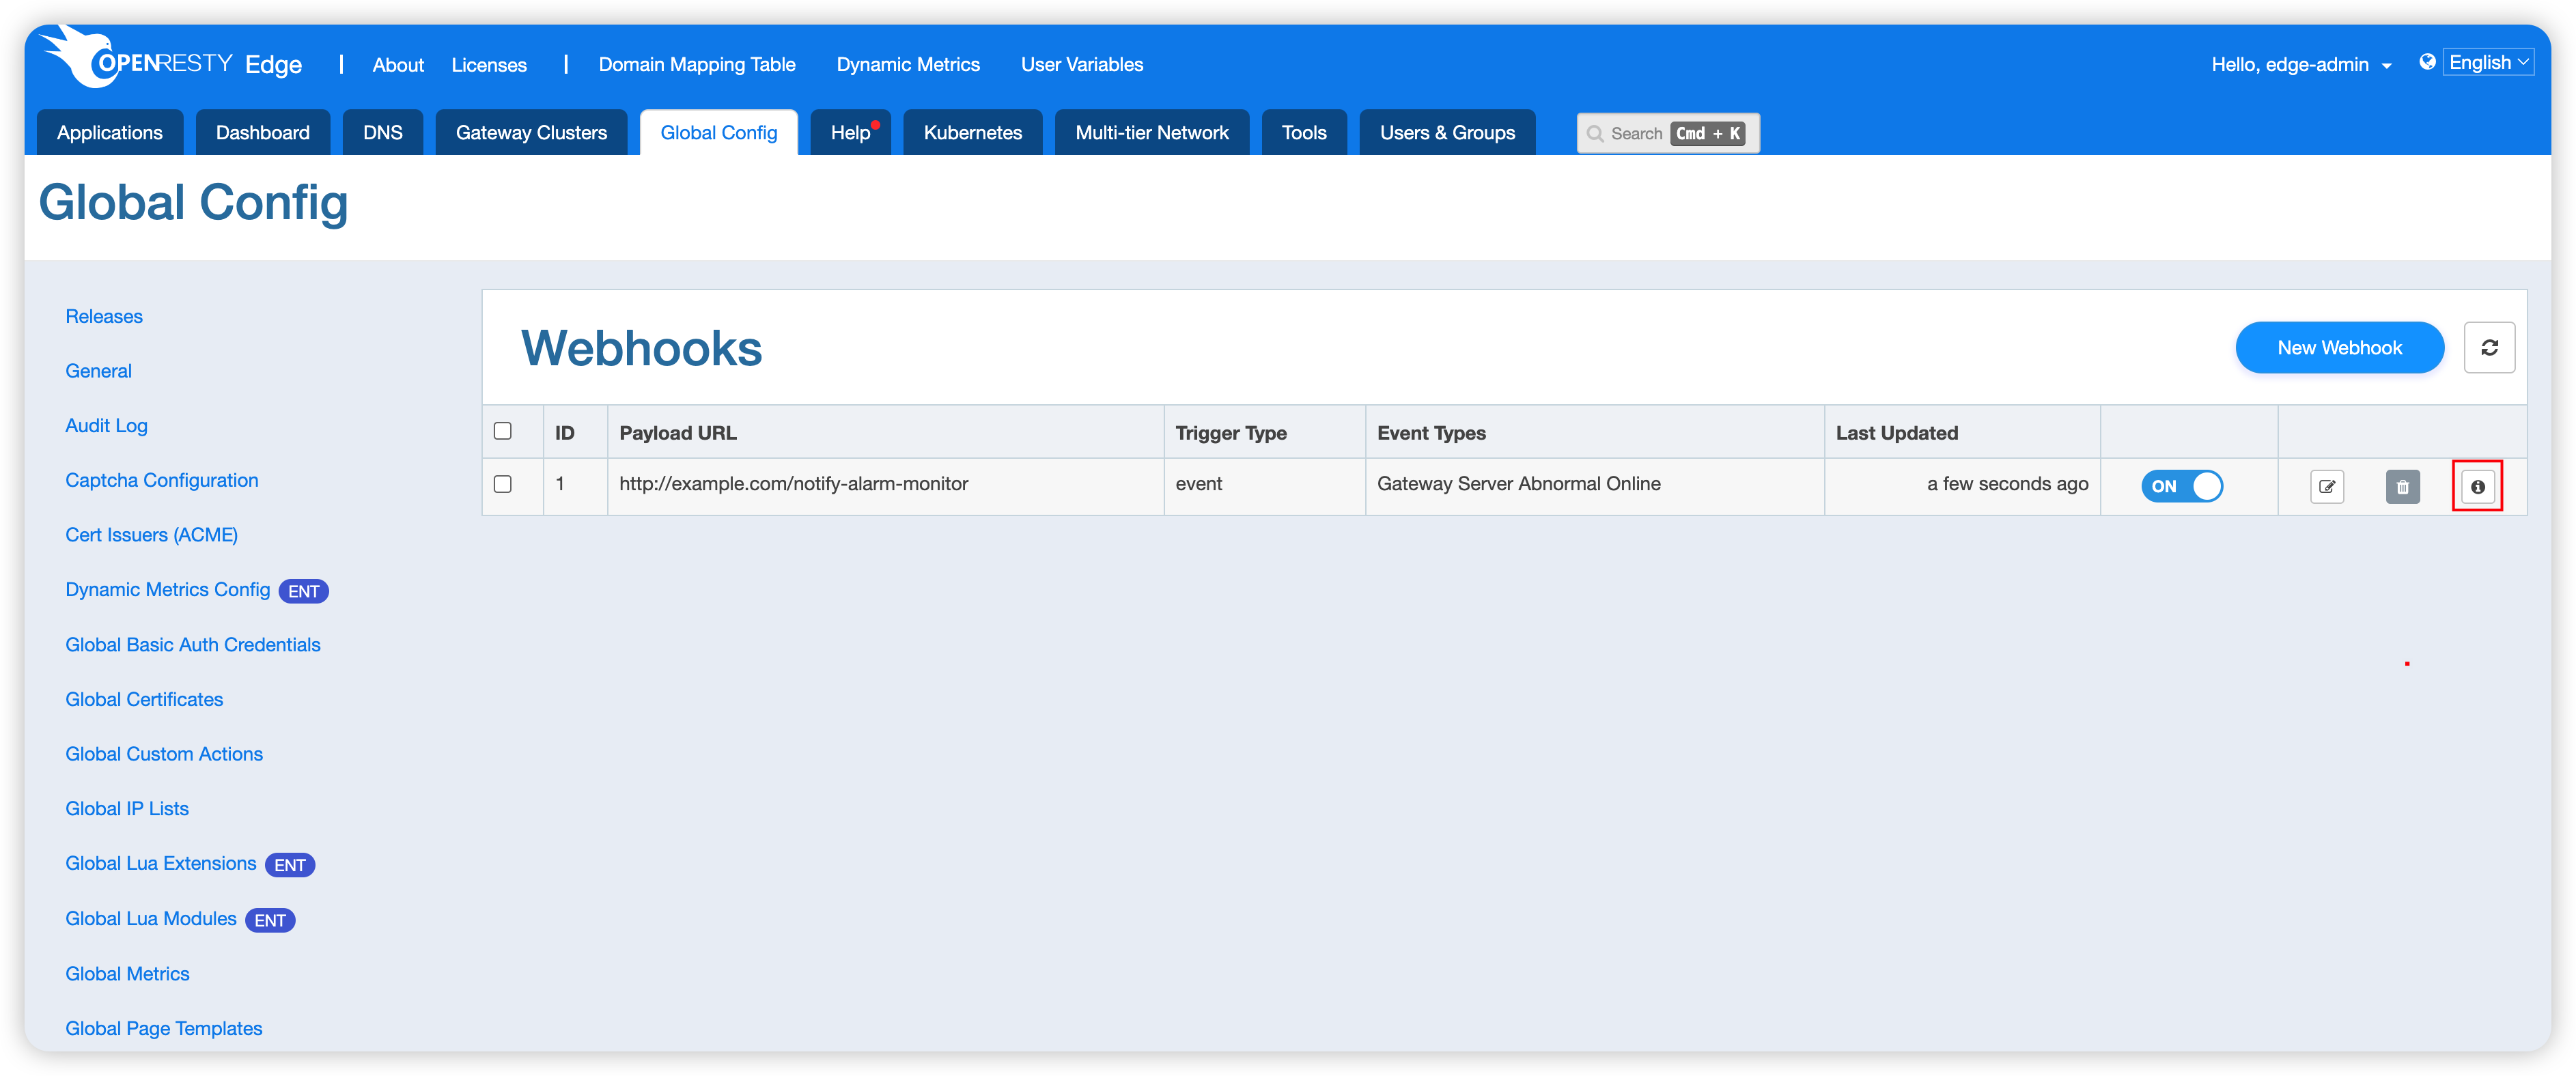Screen dimensions: 2576x1076
Task: Open the About link
Action: tap(398, 65)
